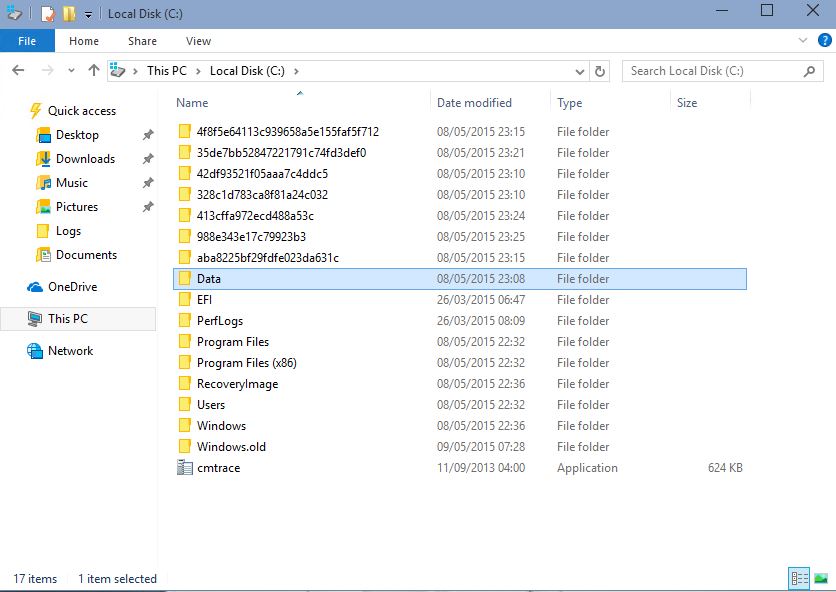Viewport: 836px width, 592px height.
Task: Navigate up one level with Up arrow
Action: tap(94, 71)
